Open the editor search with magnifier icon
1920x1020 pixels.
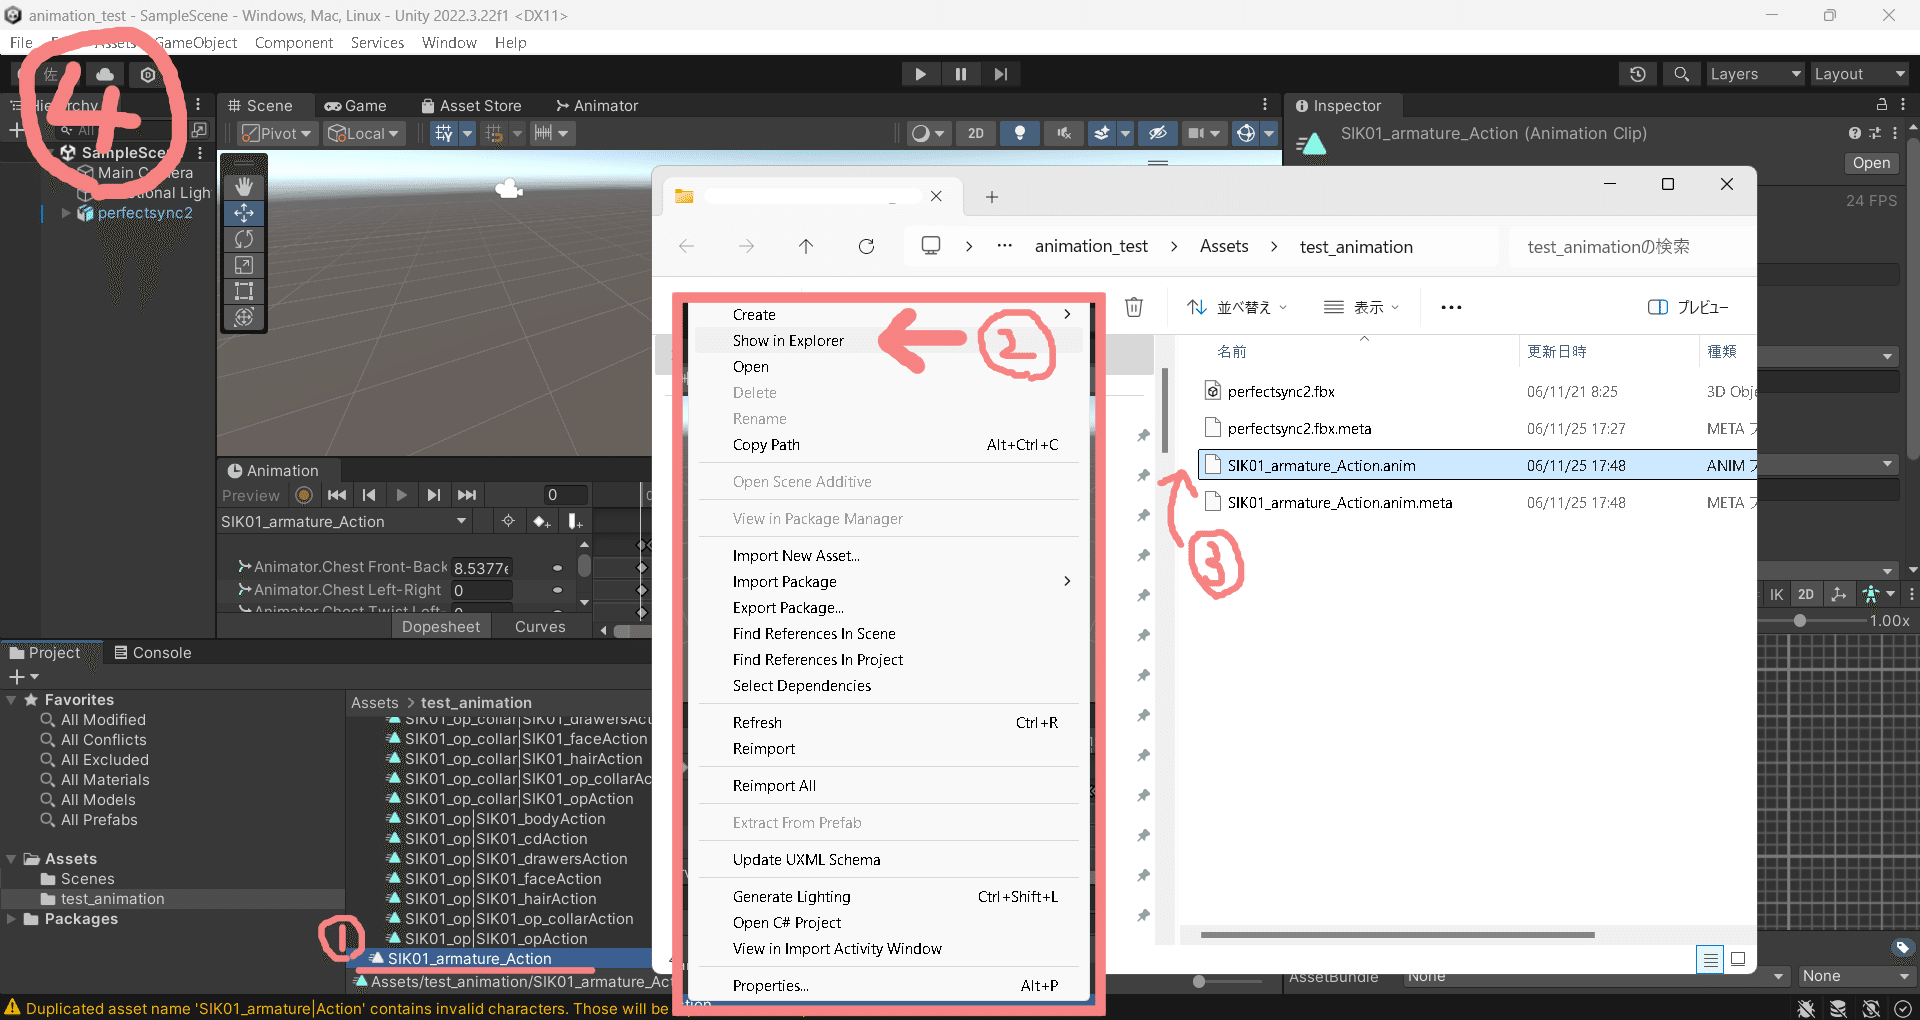(1681, 74)
